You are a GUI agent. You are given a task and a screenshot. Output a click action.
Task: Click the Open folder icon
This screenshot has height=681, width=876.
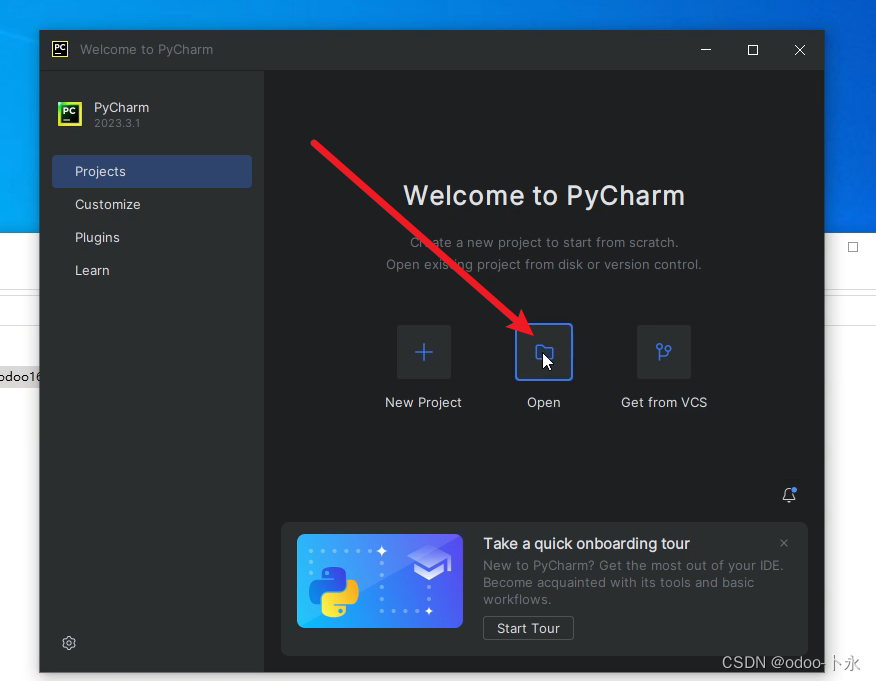pyautogui.click(x=544, y=352)
